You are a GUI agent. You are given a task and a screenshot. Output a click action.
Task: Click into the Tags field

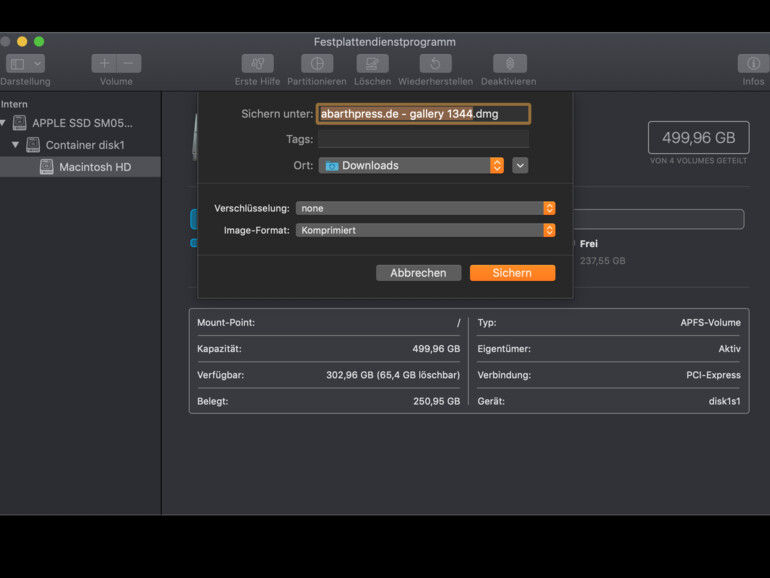tap(423, 139)
